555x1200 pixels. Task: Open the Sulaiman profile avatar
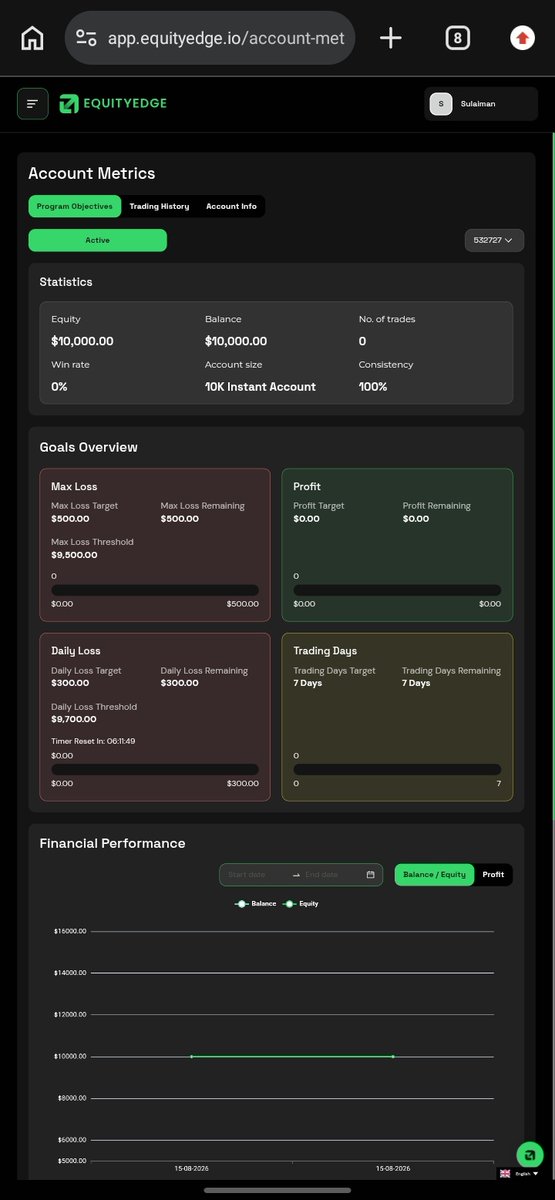[x=441, y=103]
